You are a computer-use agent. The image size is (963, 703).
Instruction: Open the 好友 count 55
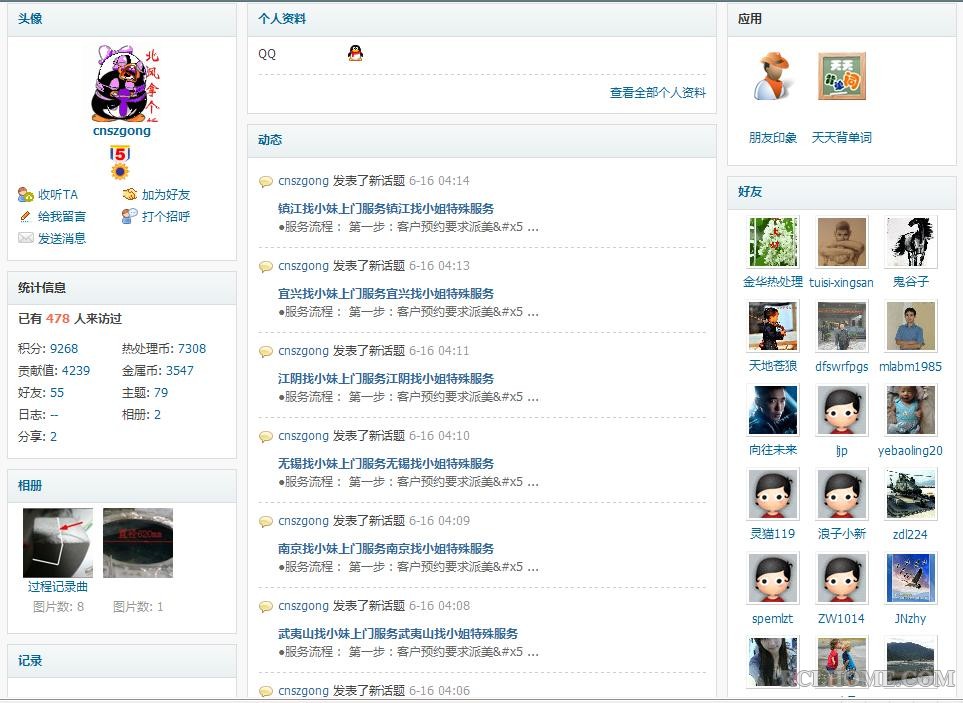tap(57, 393)
